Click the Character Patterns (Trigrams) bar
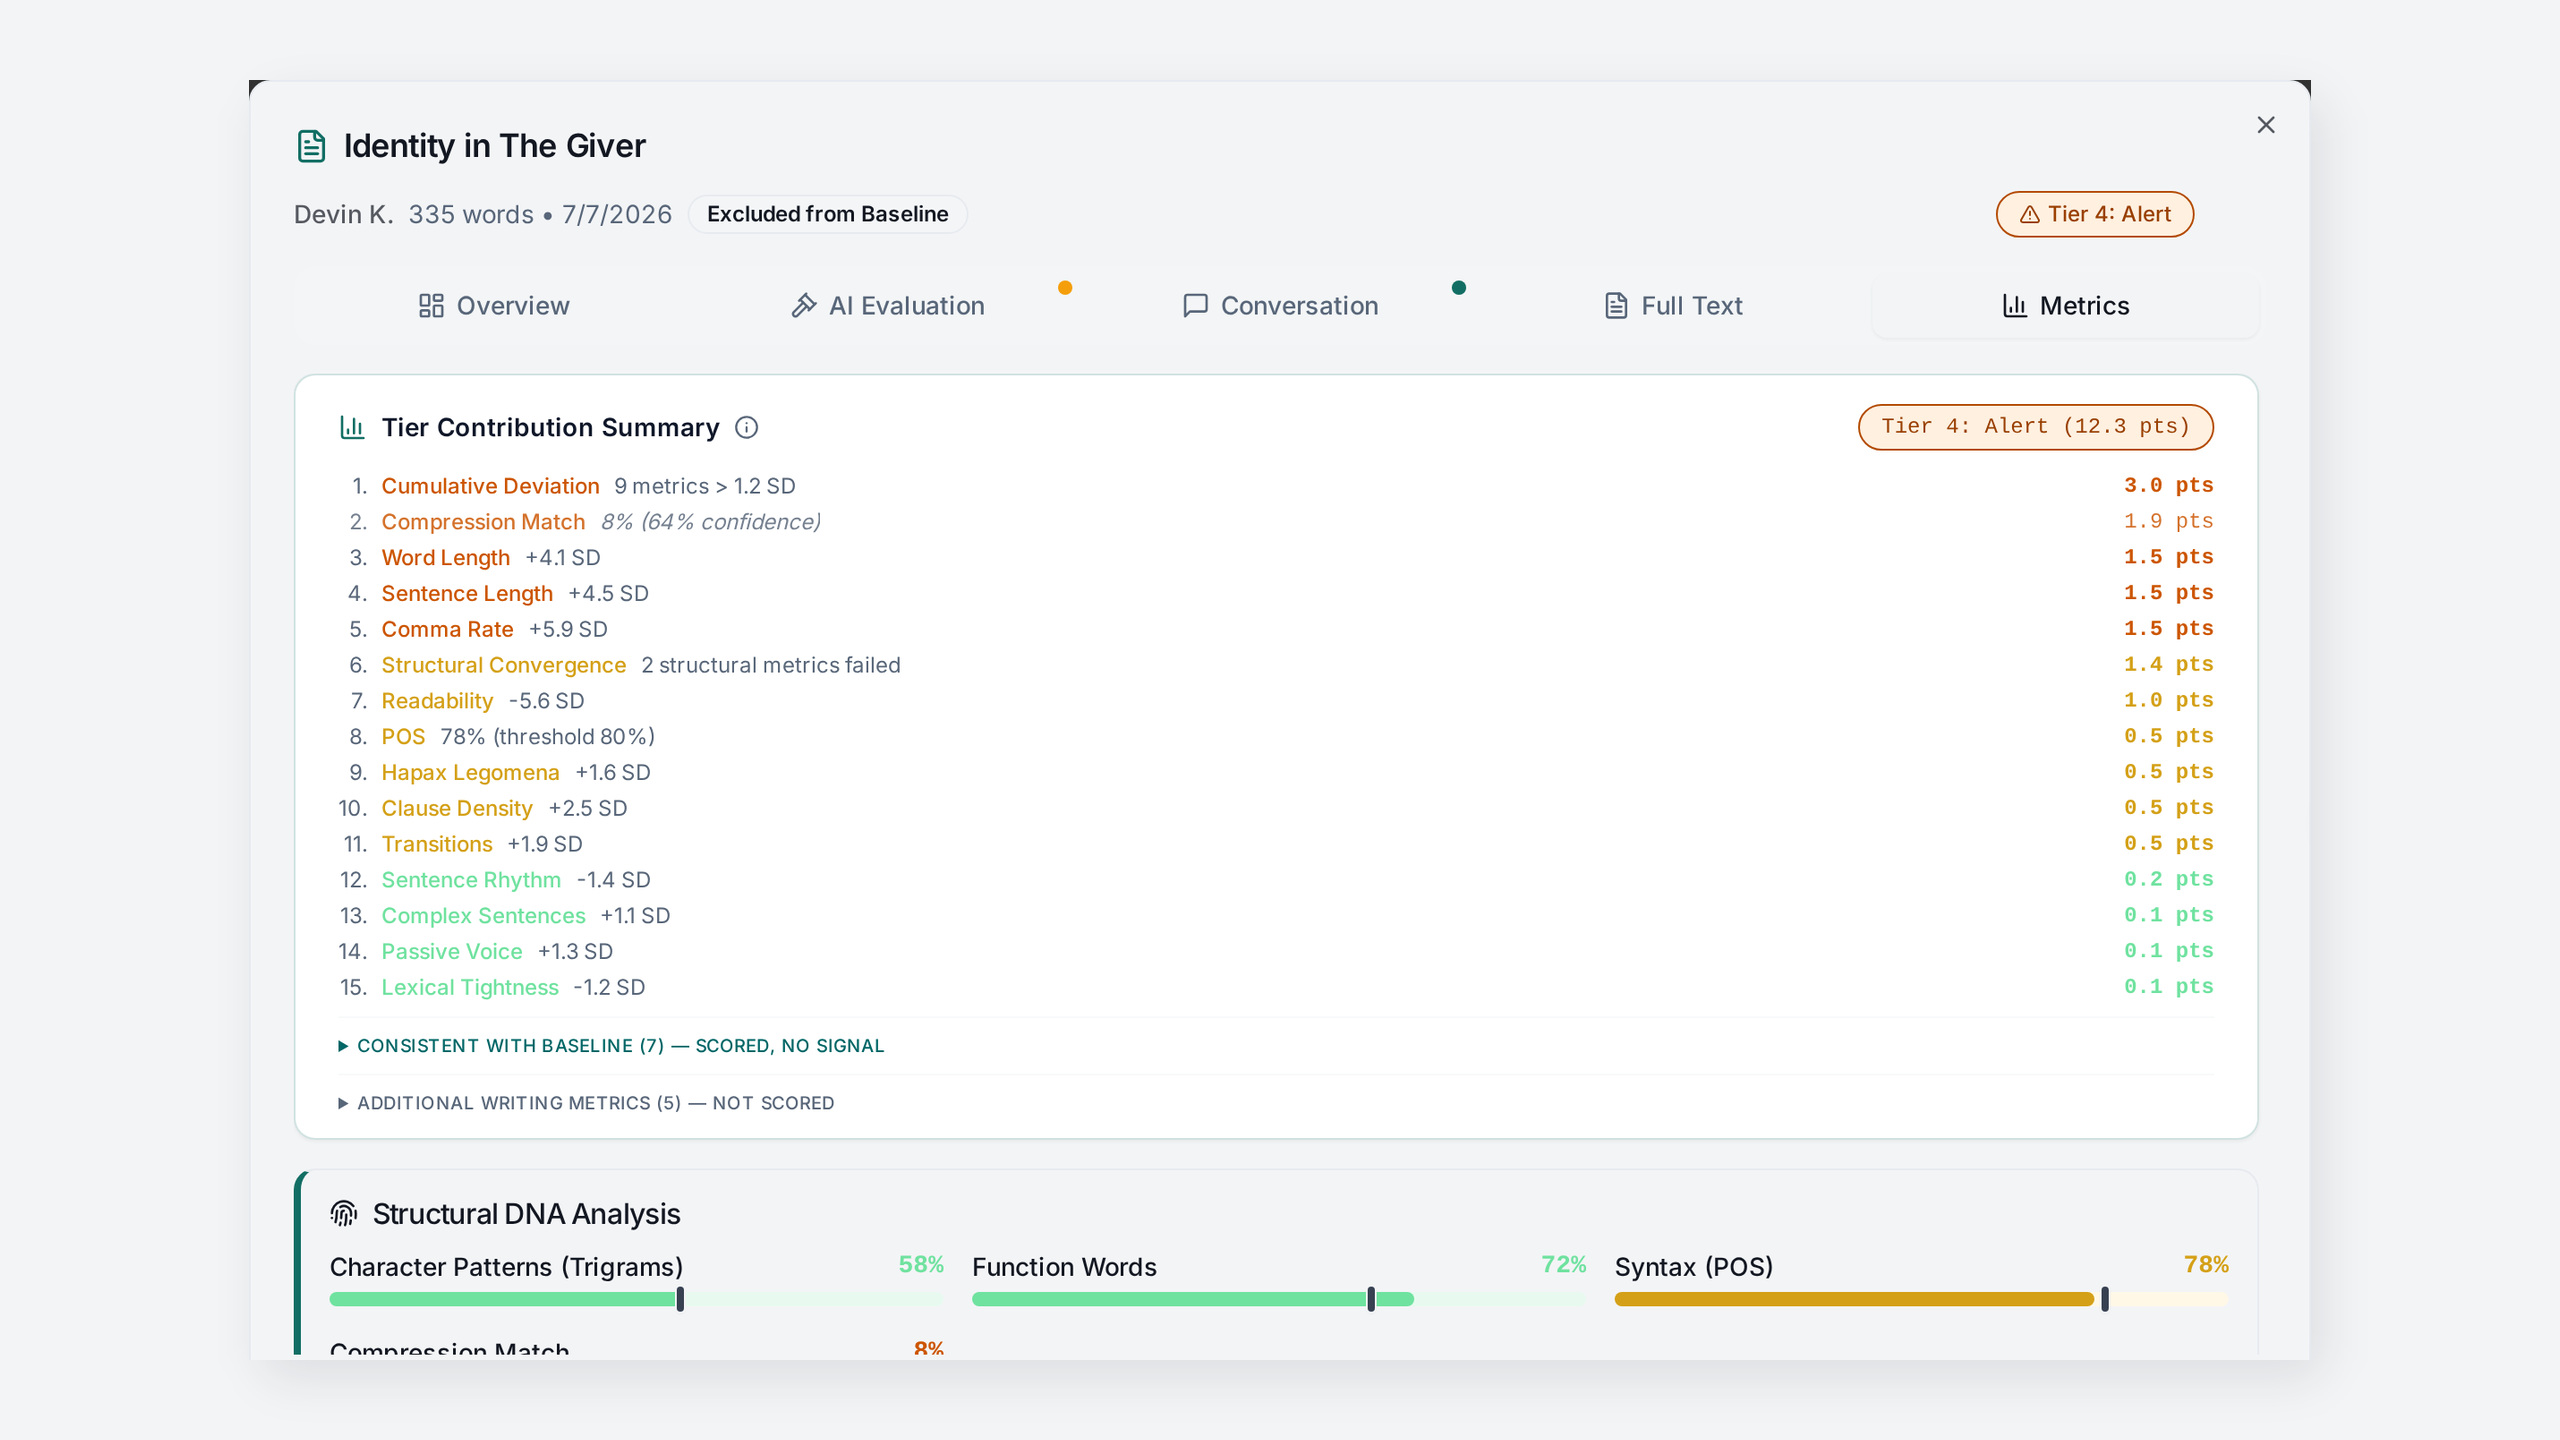This screenshot has width=2560, height=1440. pyautogui.click(x=636, y=1299)
